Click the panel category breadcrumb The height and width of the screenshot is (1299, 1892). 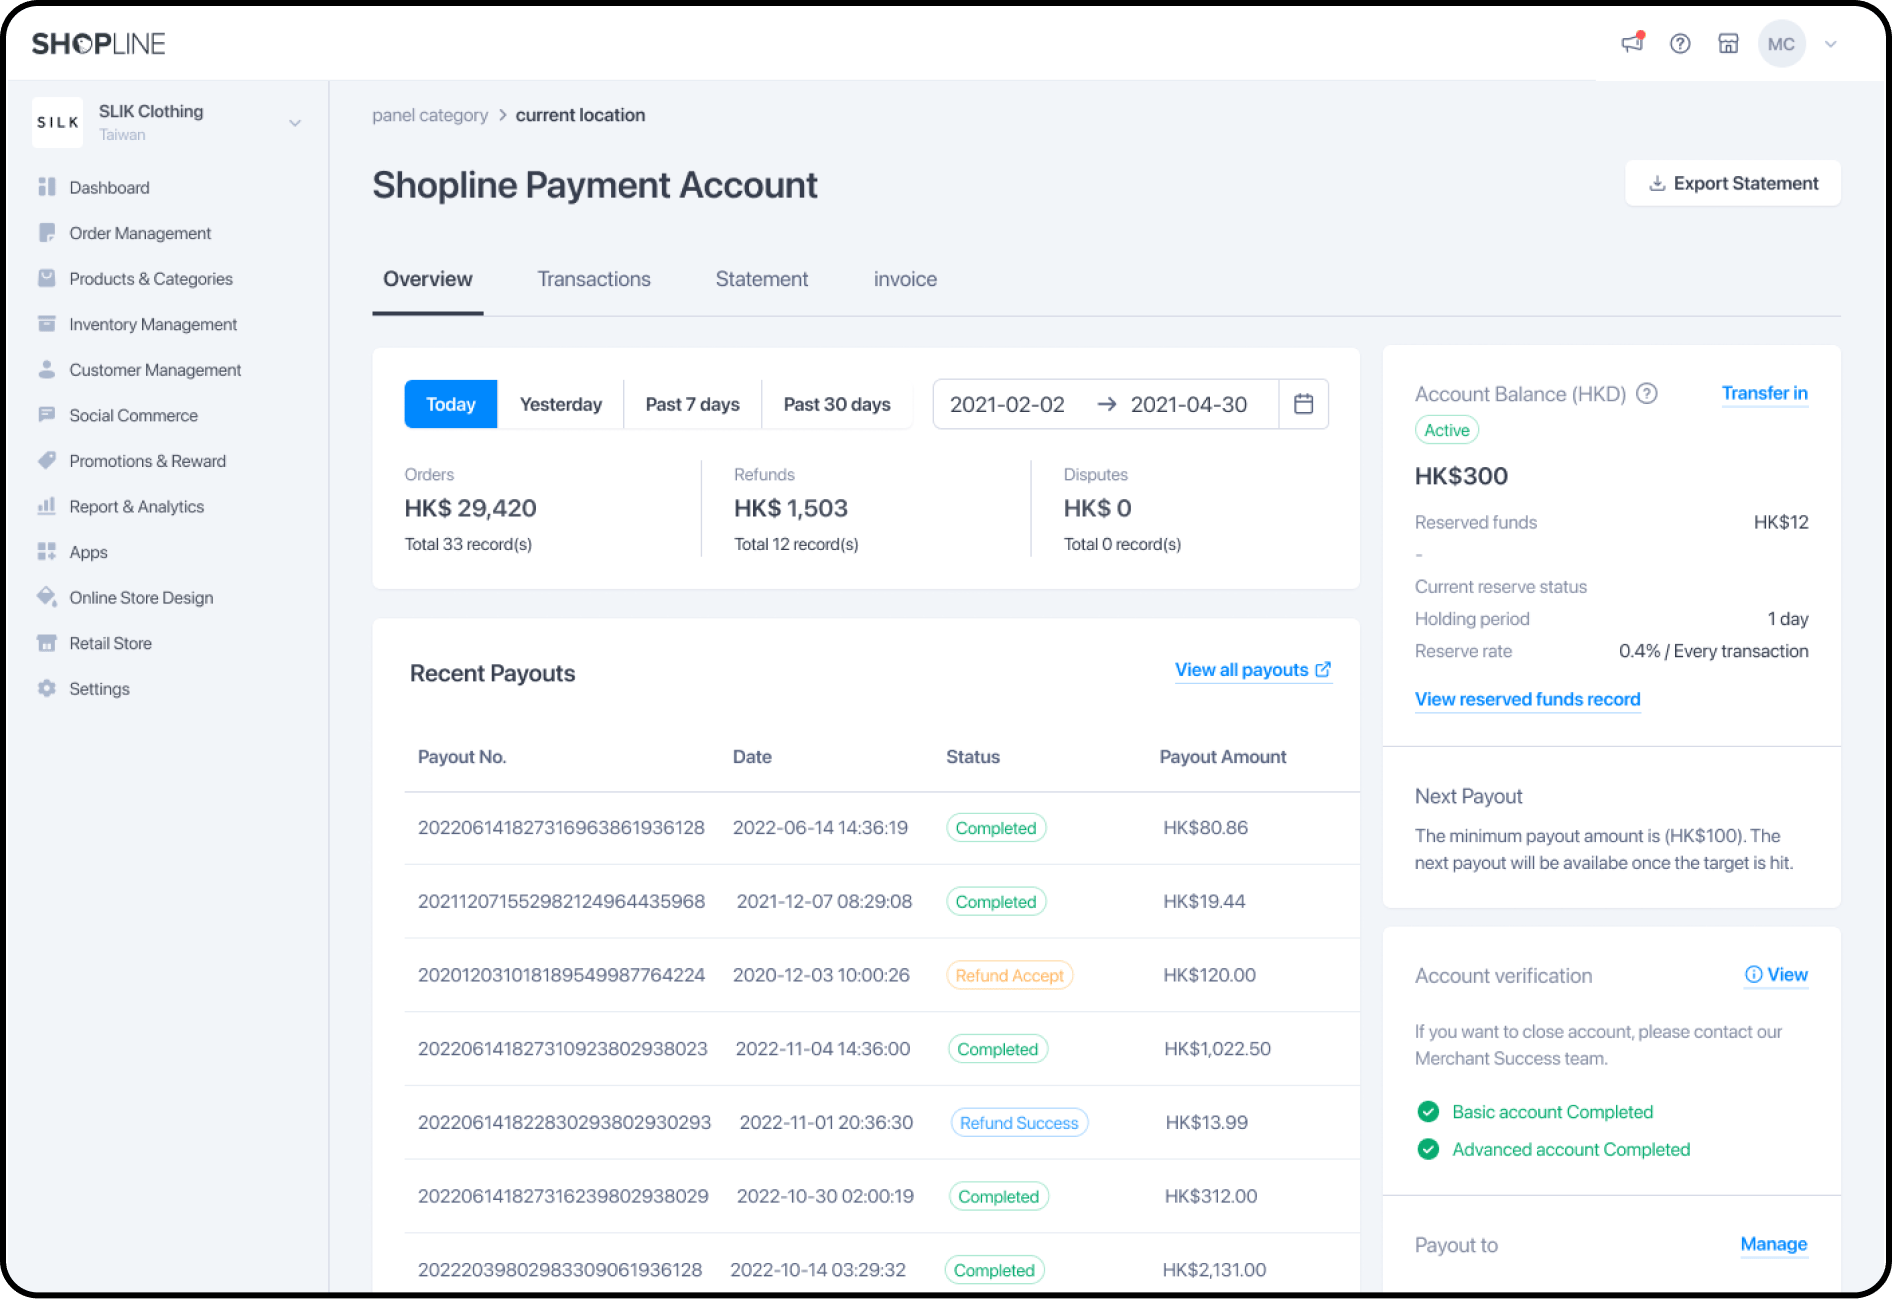[x=430, y=115]
